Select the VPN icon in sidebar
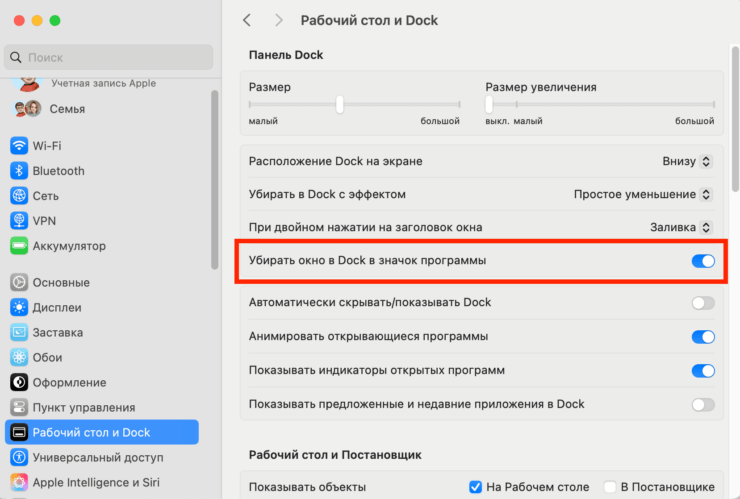 coord(19,220)
